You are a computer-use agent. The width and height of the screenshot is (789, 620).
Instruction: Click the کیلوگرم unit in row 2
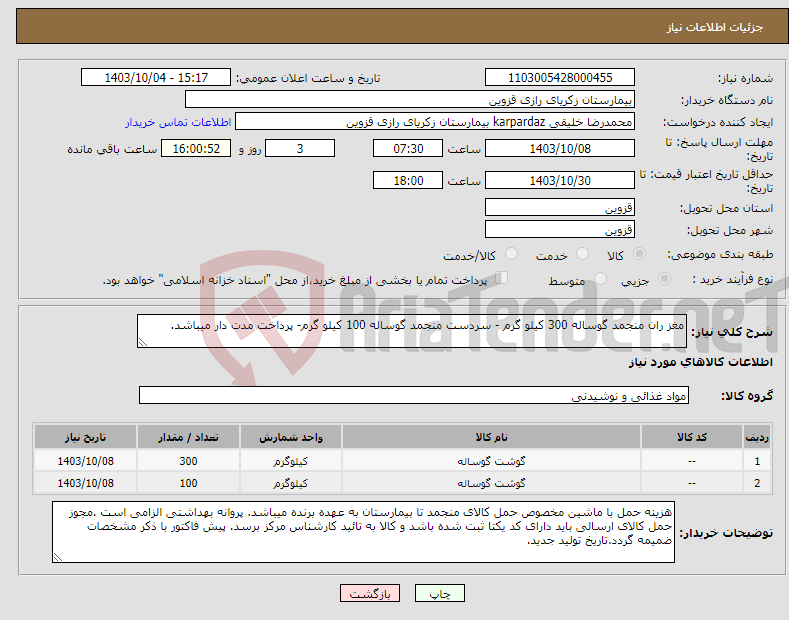(291, 483)
